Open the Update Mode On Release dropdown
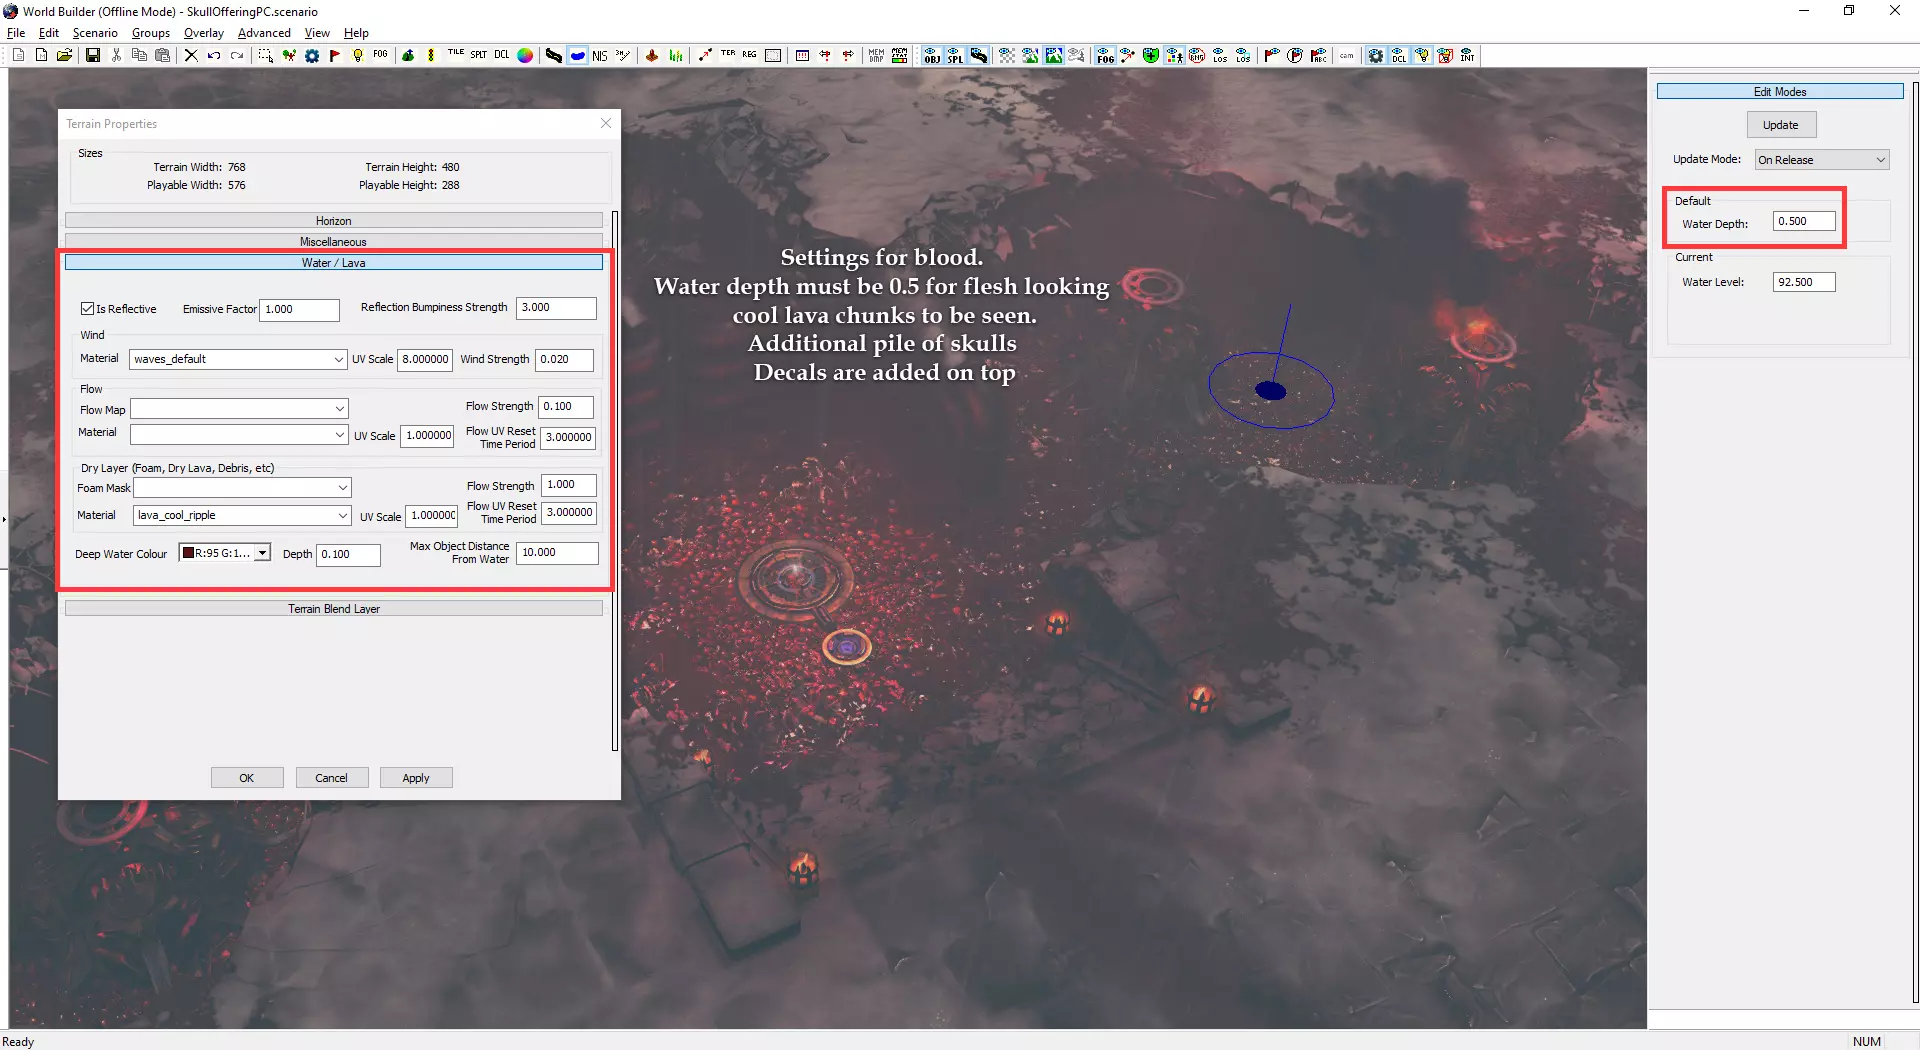 [x=1821, y=160]
